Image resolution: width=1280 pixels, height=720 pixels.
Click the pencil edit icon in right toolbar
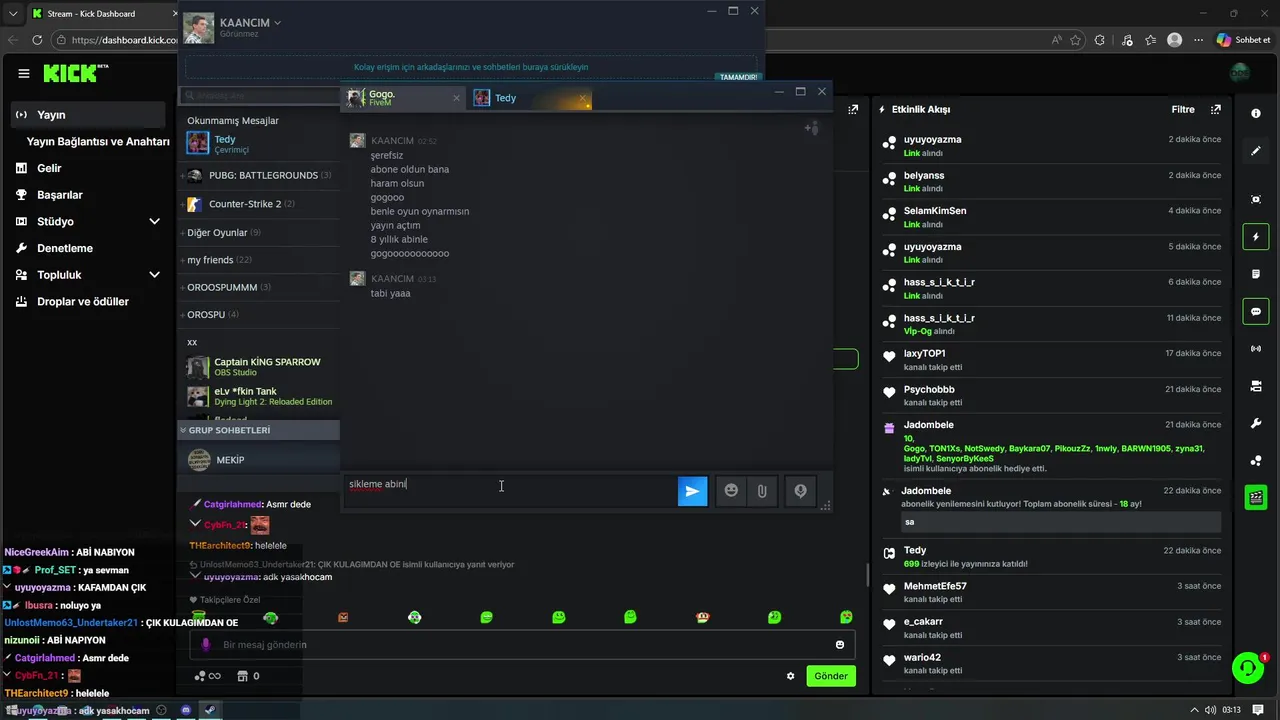[1256, 151]
